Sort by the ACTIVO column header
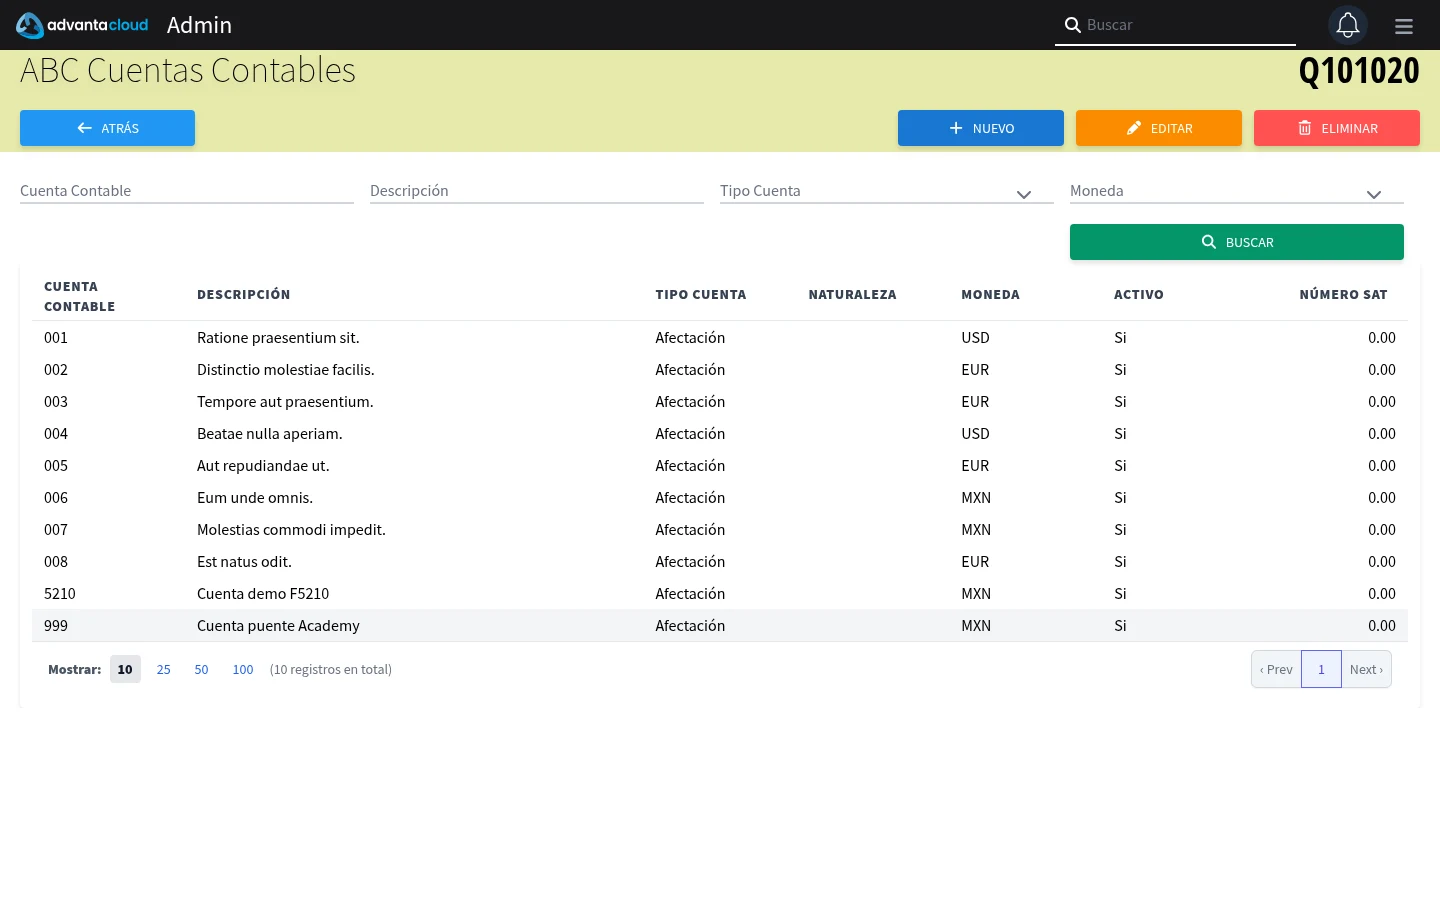The width and height of the screenshot is (1440, 900). coord(1139,295)
